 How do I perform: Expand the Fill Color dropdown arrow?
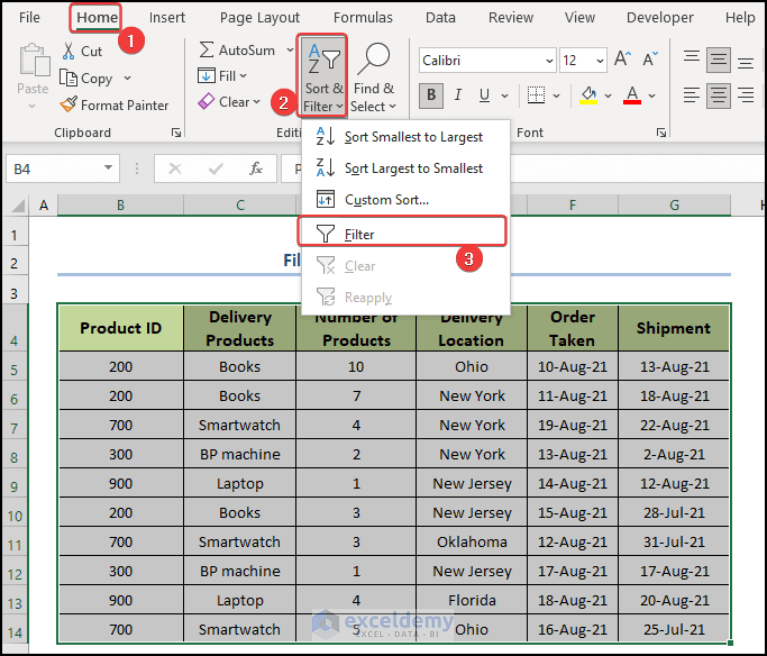click(x=608, y=96)
